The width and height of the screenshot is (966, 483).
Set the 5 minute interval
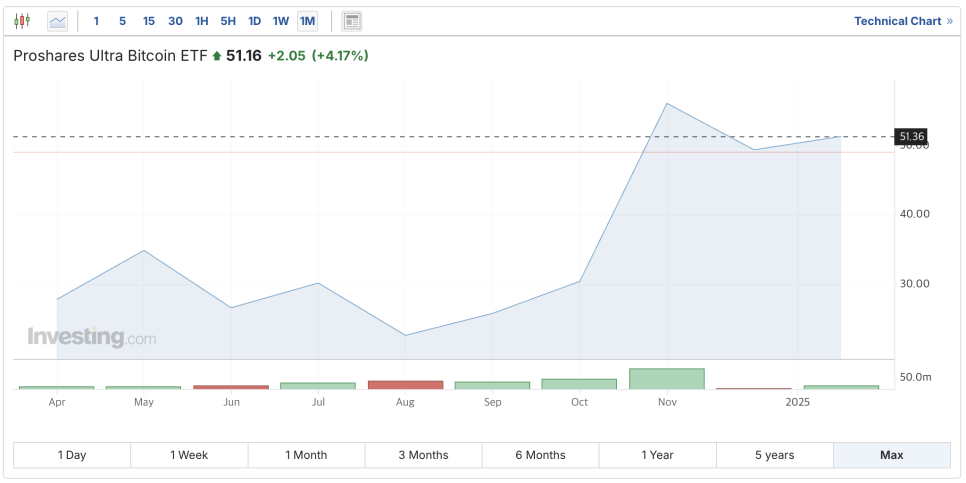[122, 21]
